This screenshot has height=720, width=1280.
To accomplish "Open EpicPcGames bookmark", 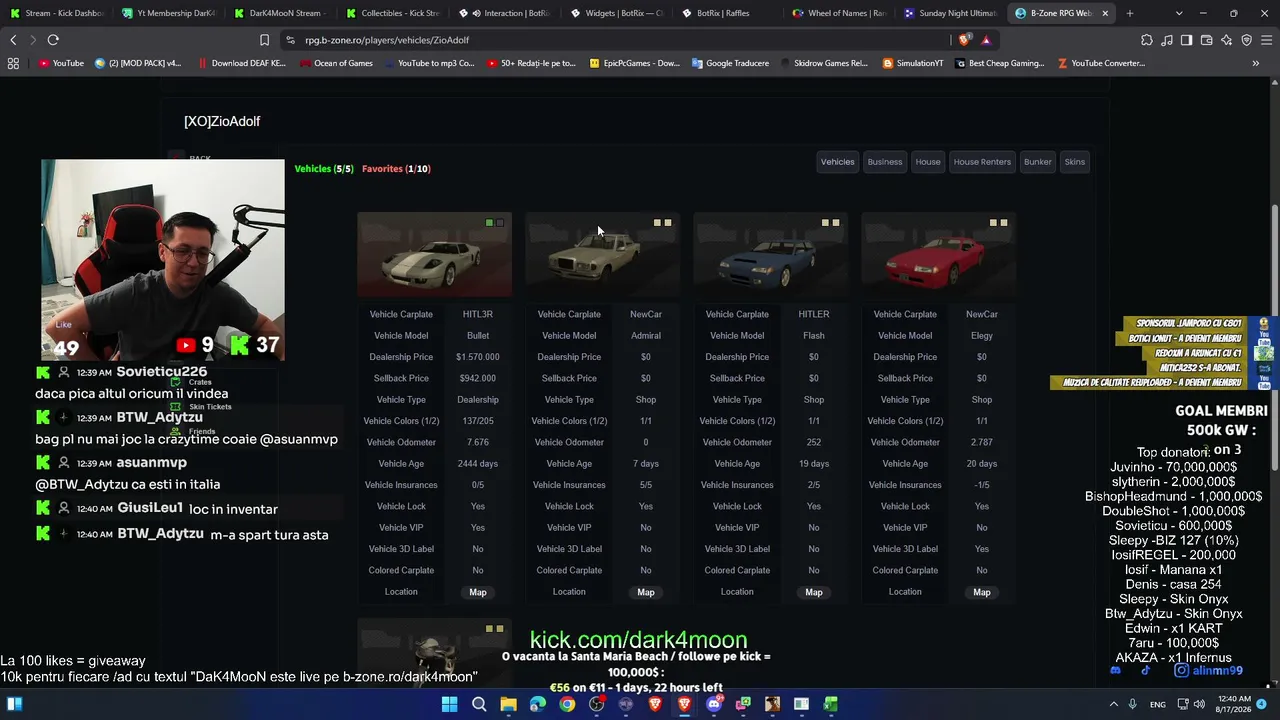I will tap(634, 63).
